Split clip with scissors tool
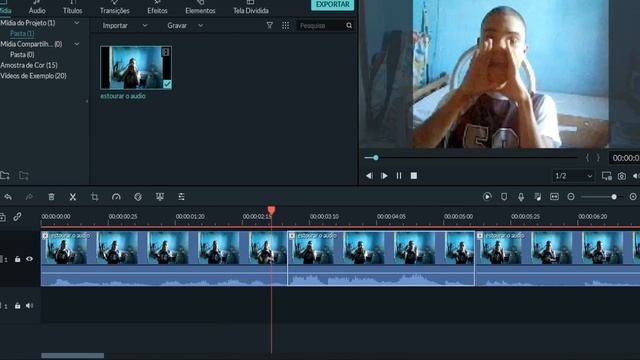640x360 pixels. (x=73, y=197)
